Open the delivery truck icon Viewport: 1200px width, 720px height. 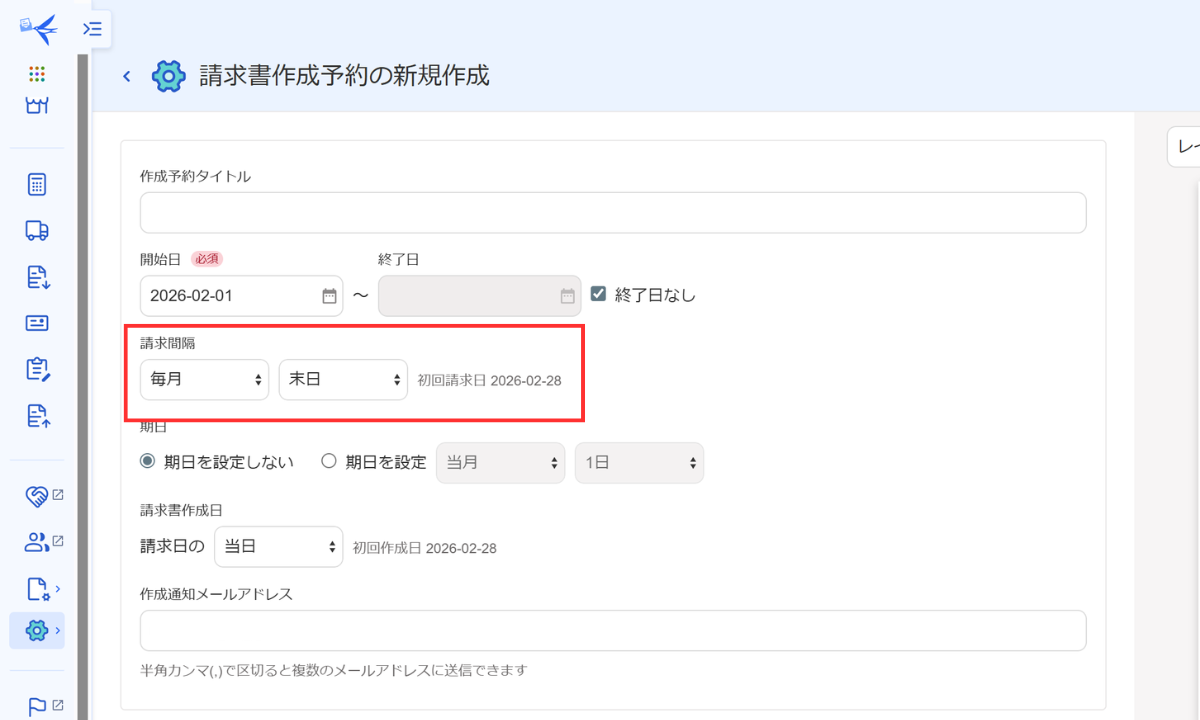click(37, 231)
